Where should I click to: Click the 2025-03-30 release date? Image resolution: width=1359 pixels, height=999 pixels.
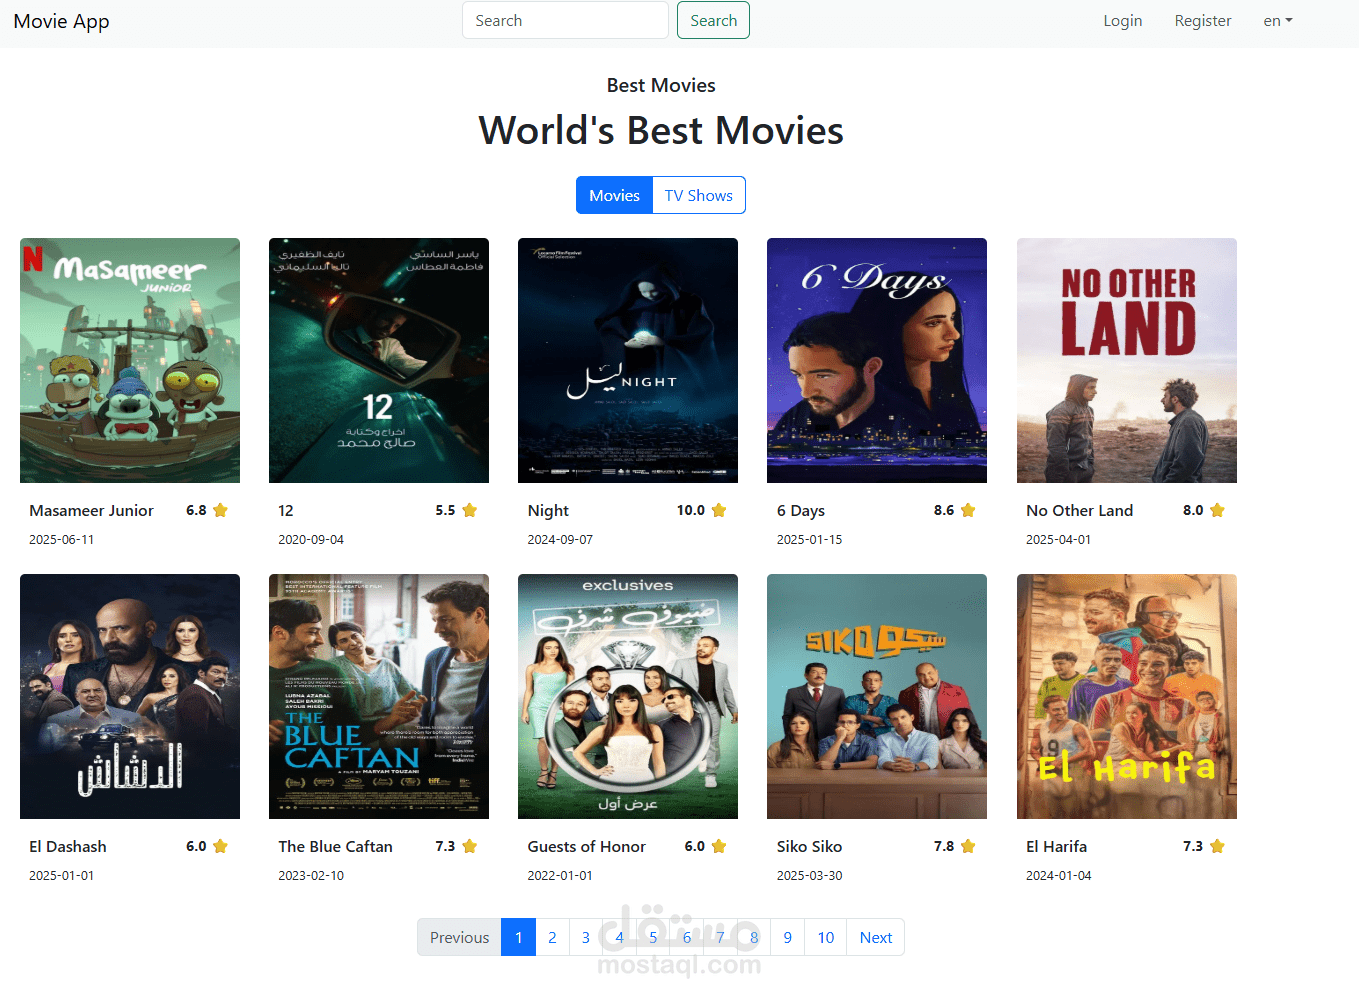(809, 875)
